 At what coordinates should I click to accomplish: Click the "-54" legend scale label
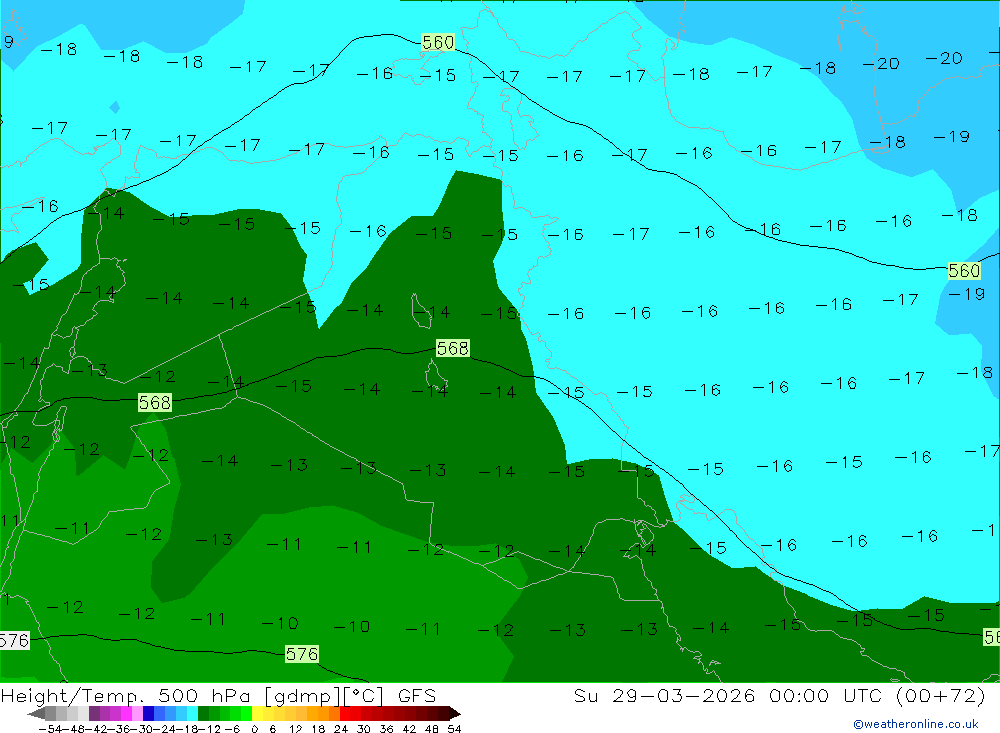tap(50, 729)
